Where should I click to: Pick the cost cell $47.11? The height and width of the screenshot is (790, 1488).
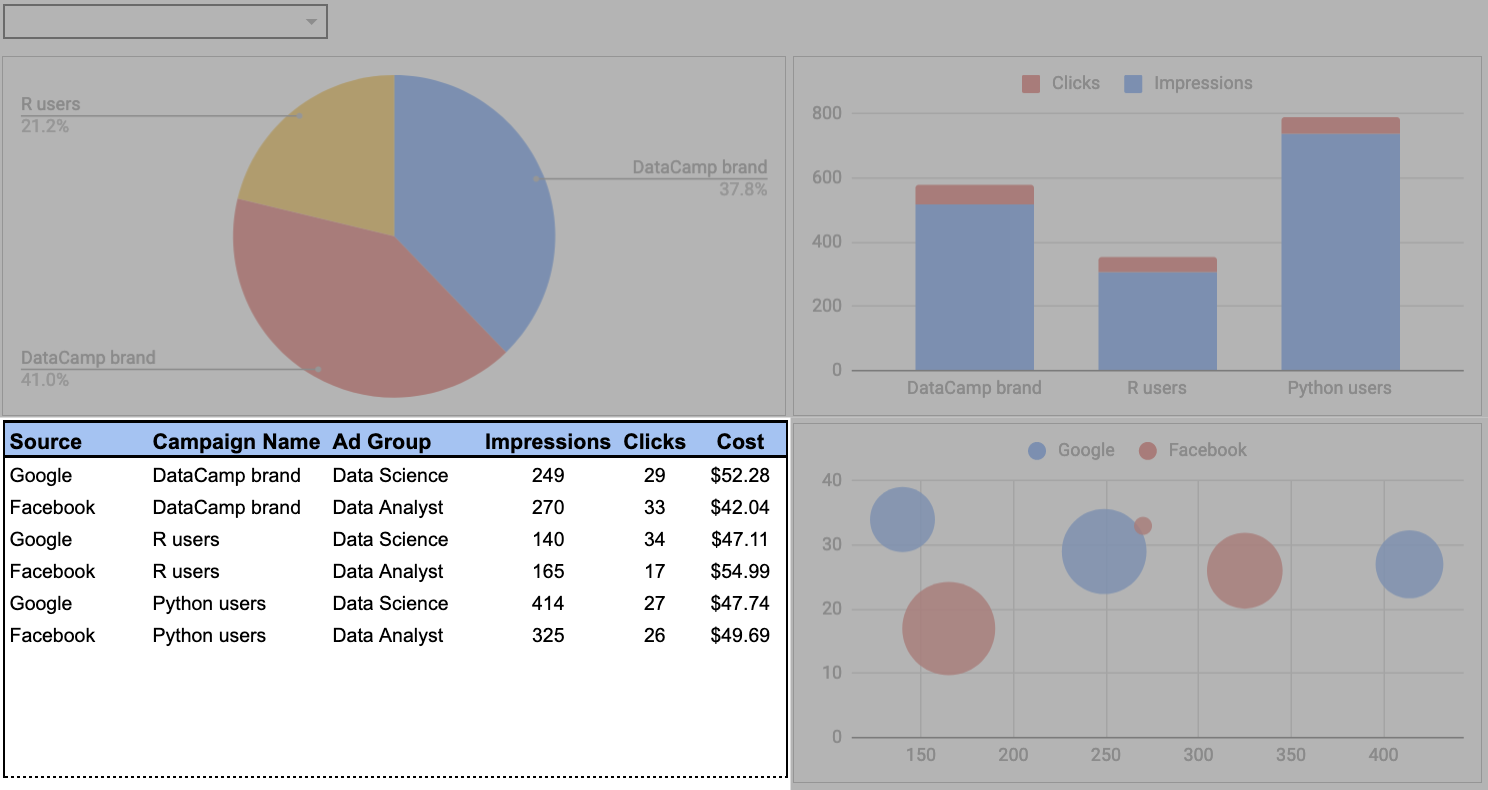(x=740, y=539)
